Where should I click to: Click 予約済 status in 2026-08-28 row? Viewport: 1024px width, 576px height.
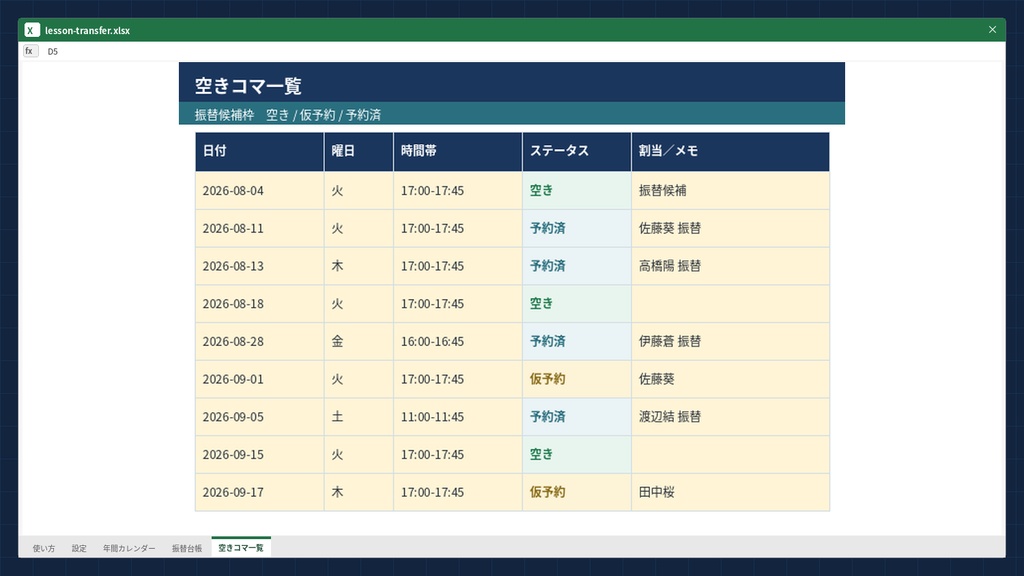[x=577, y=342]
